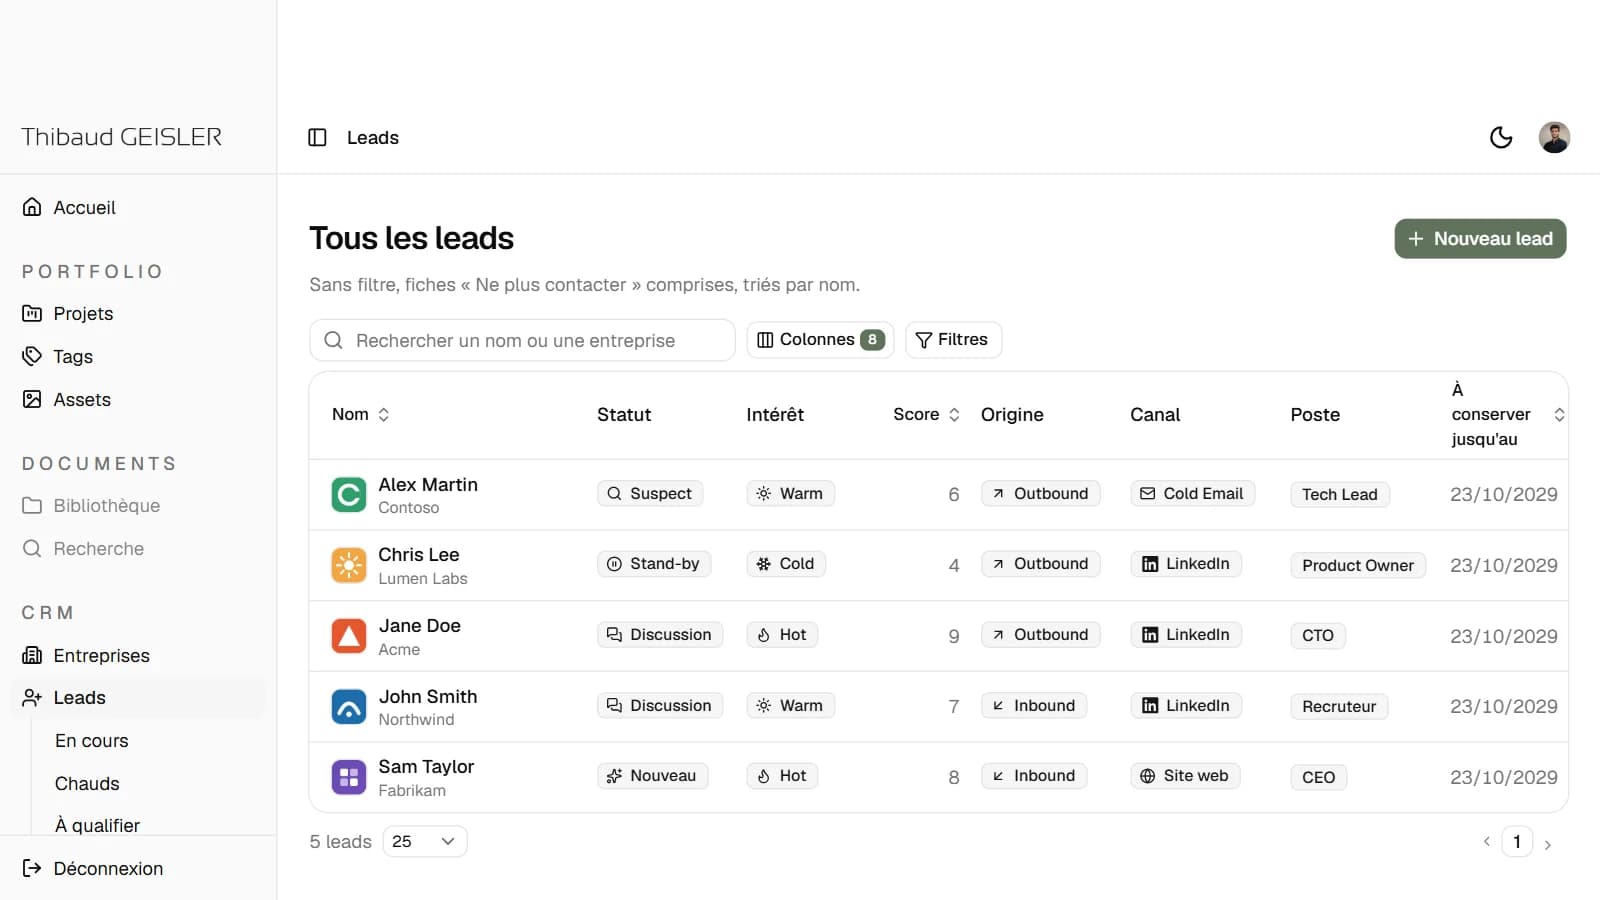Switch to dark mode via moon icon

(x=1501, y=138)
